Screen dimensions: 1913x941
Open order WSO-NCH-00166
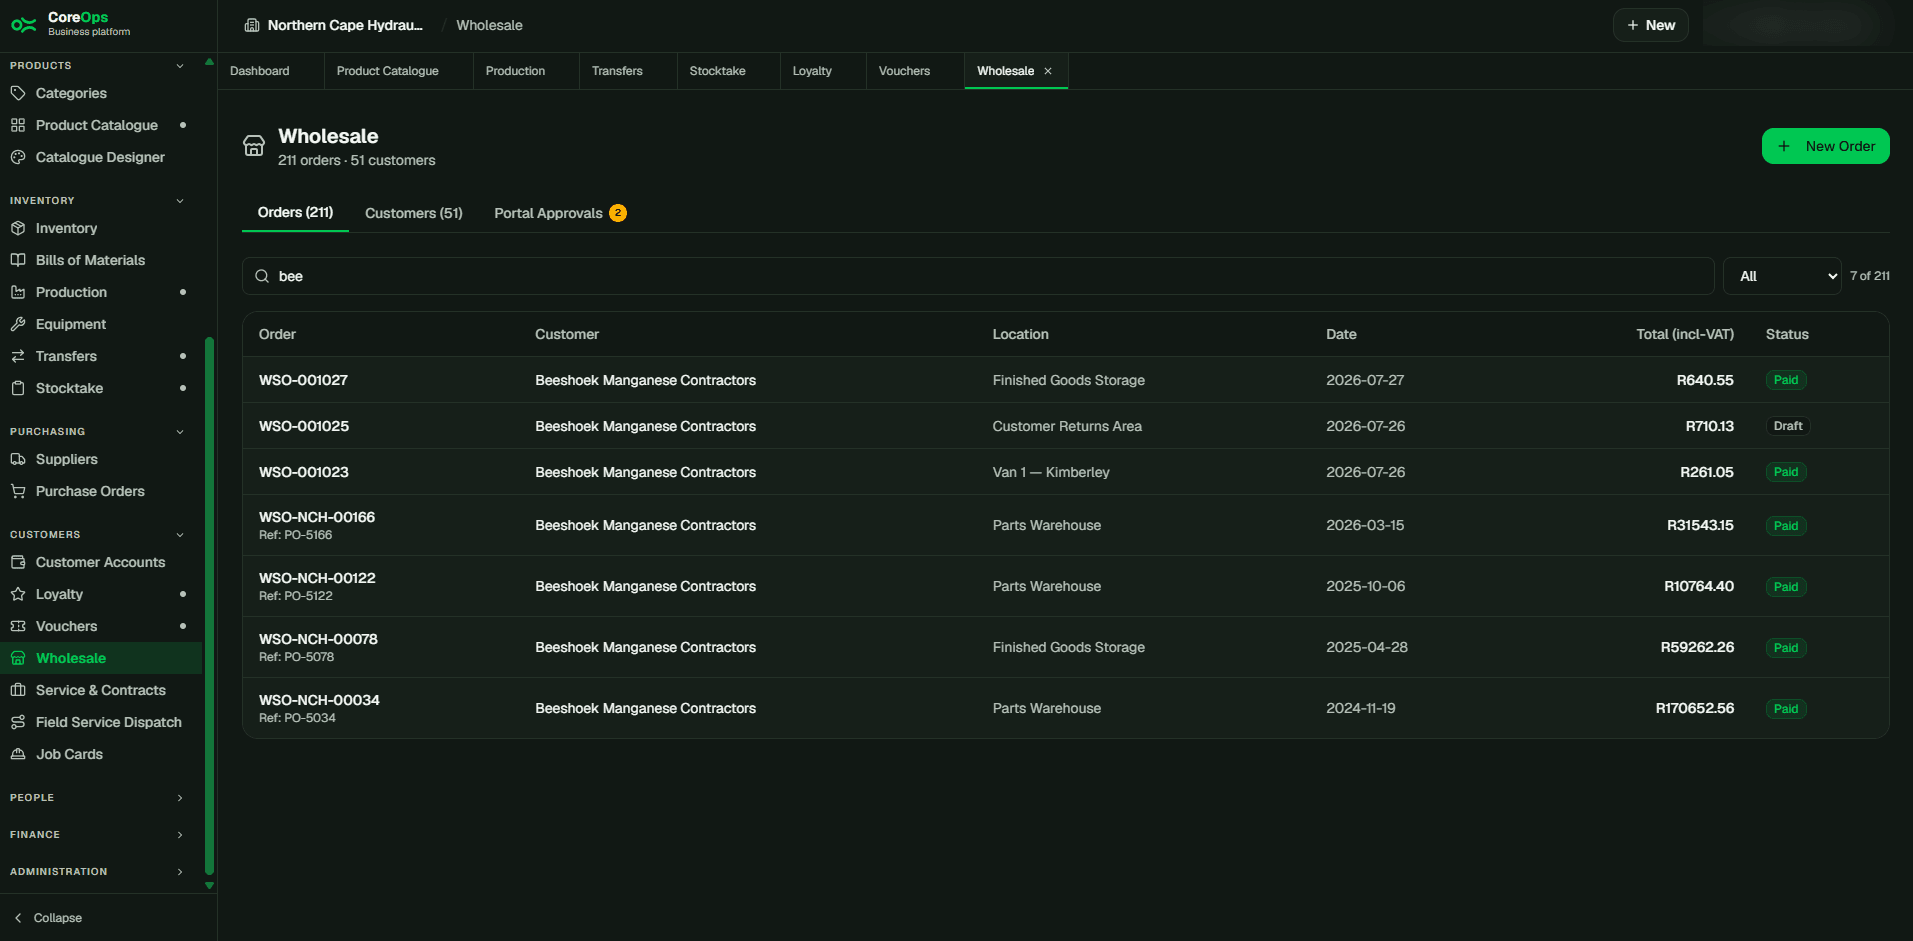tap(317, 517)
